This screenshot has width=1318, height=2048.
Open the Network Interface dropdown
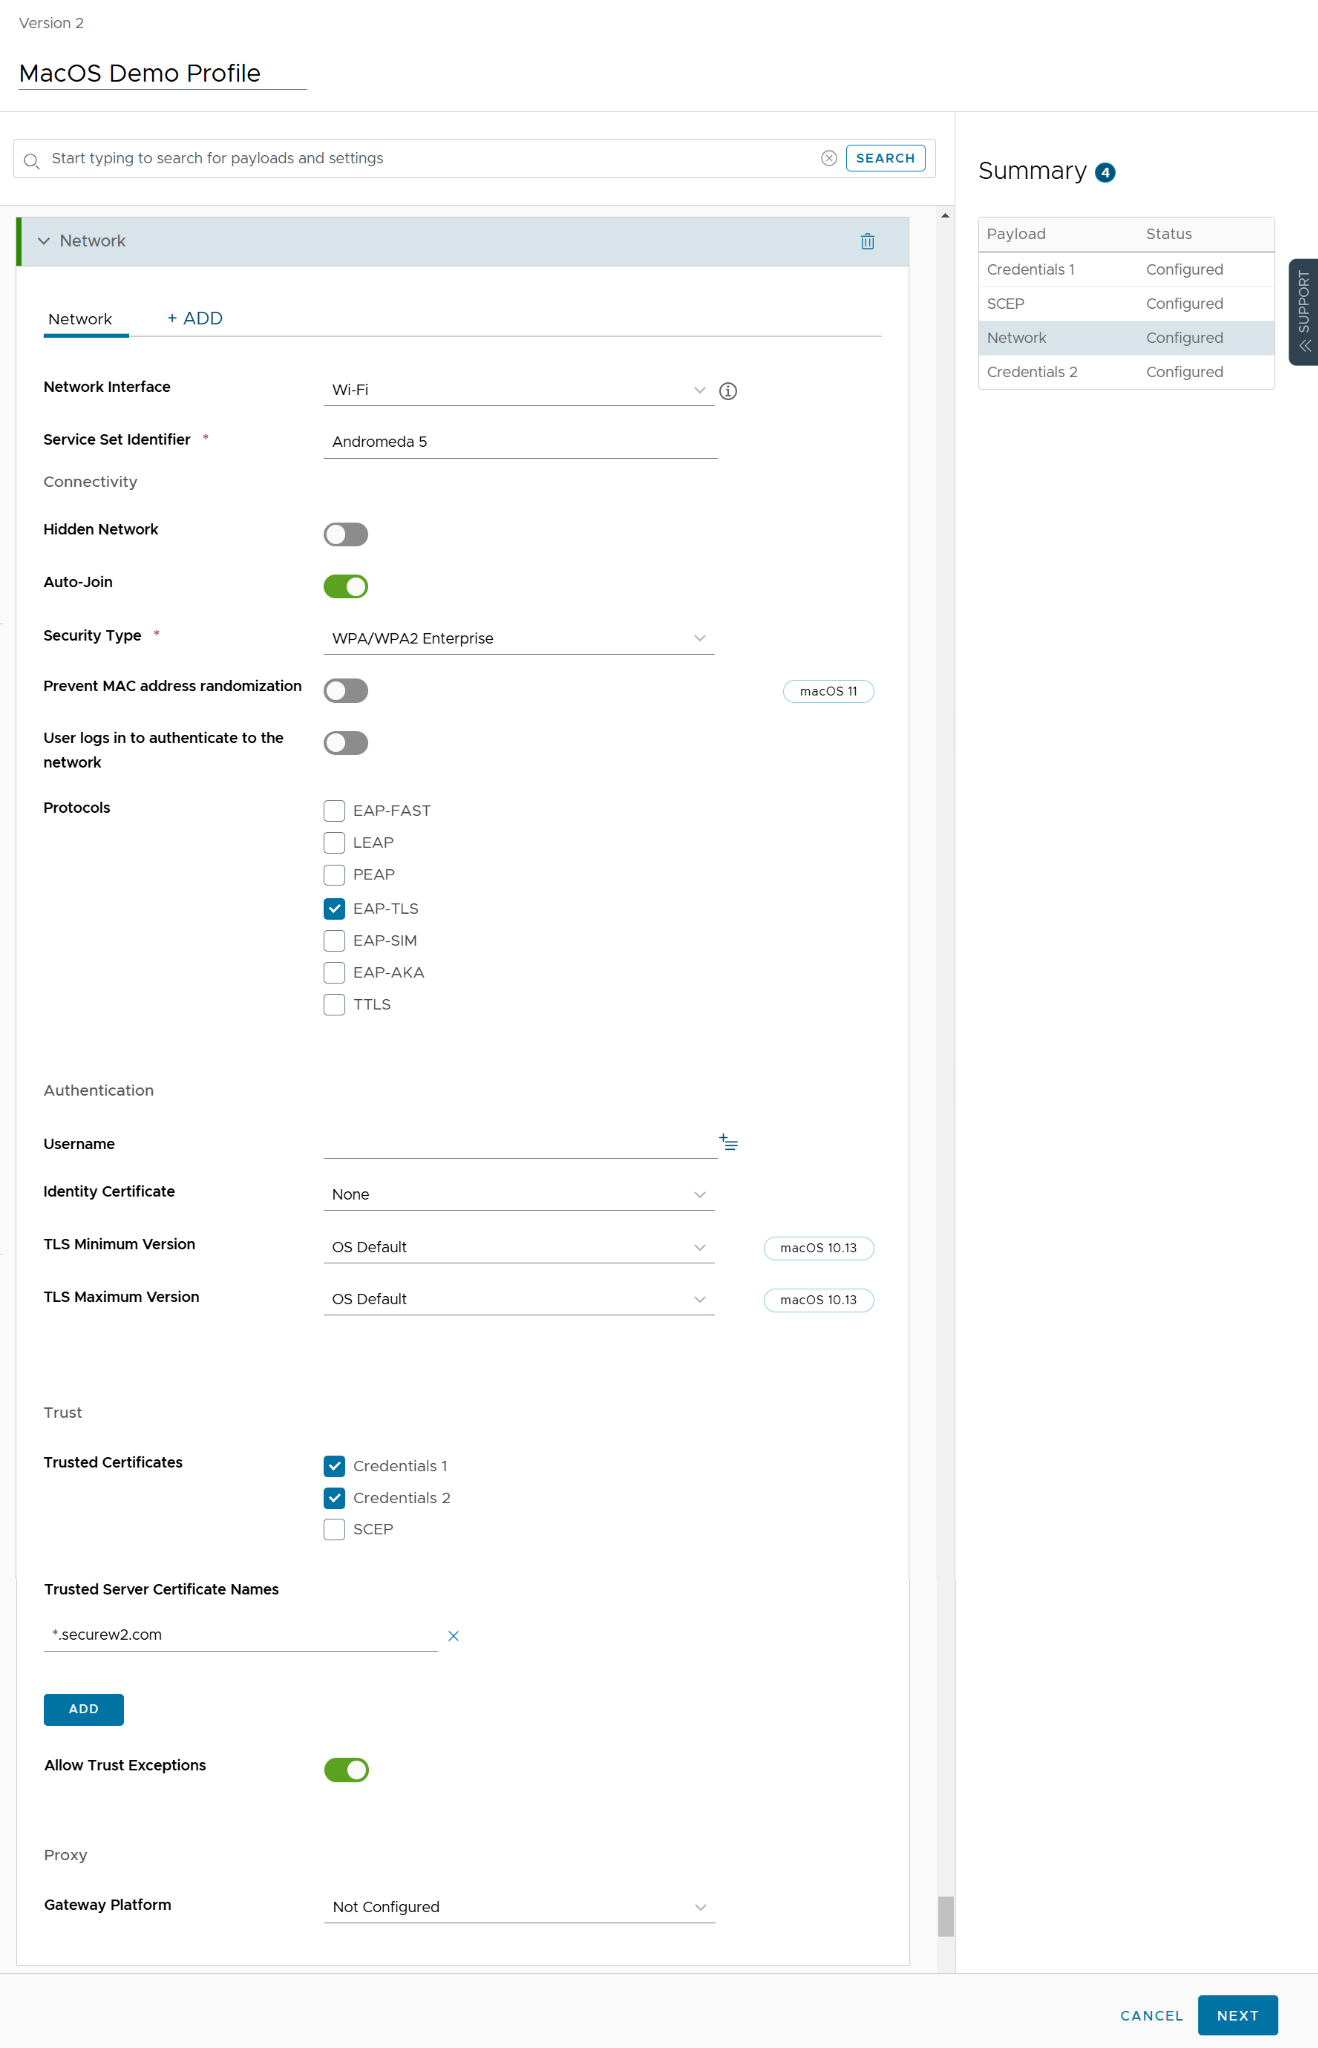pos(519,390)
